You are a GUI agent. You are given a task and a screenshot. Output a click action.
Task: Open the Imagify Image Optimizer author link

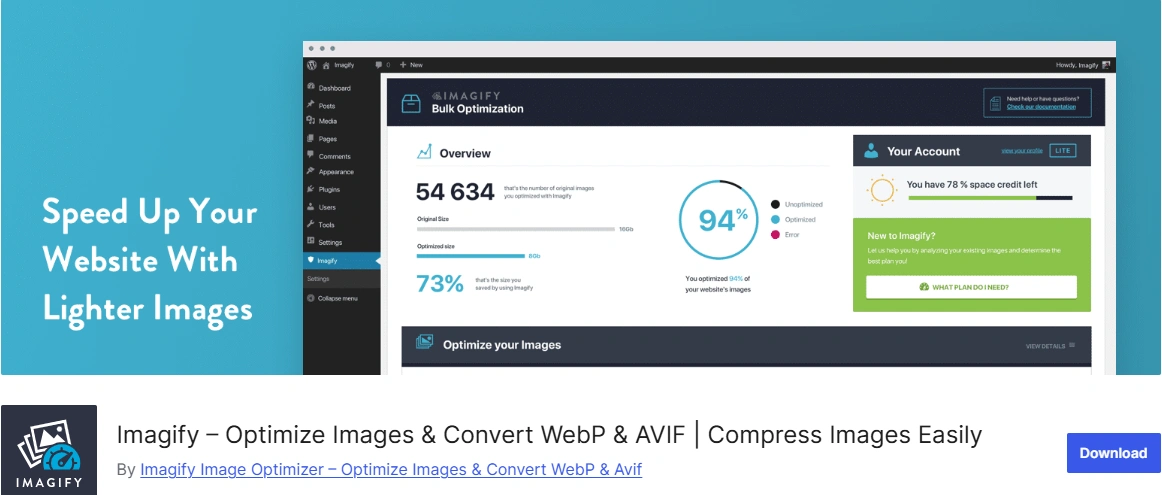point(391,469)
